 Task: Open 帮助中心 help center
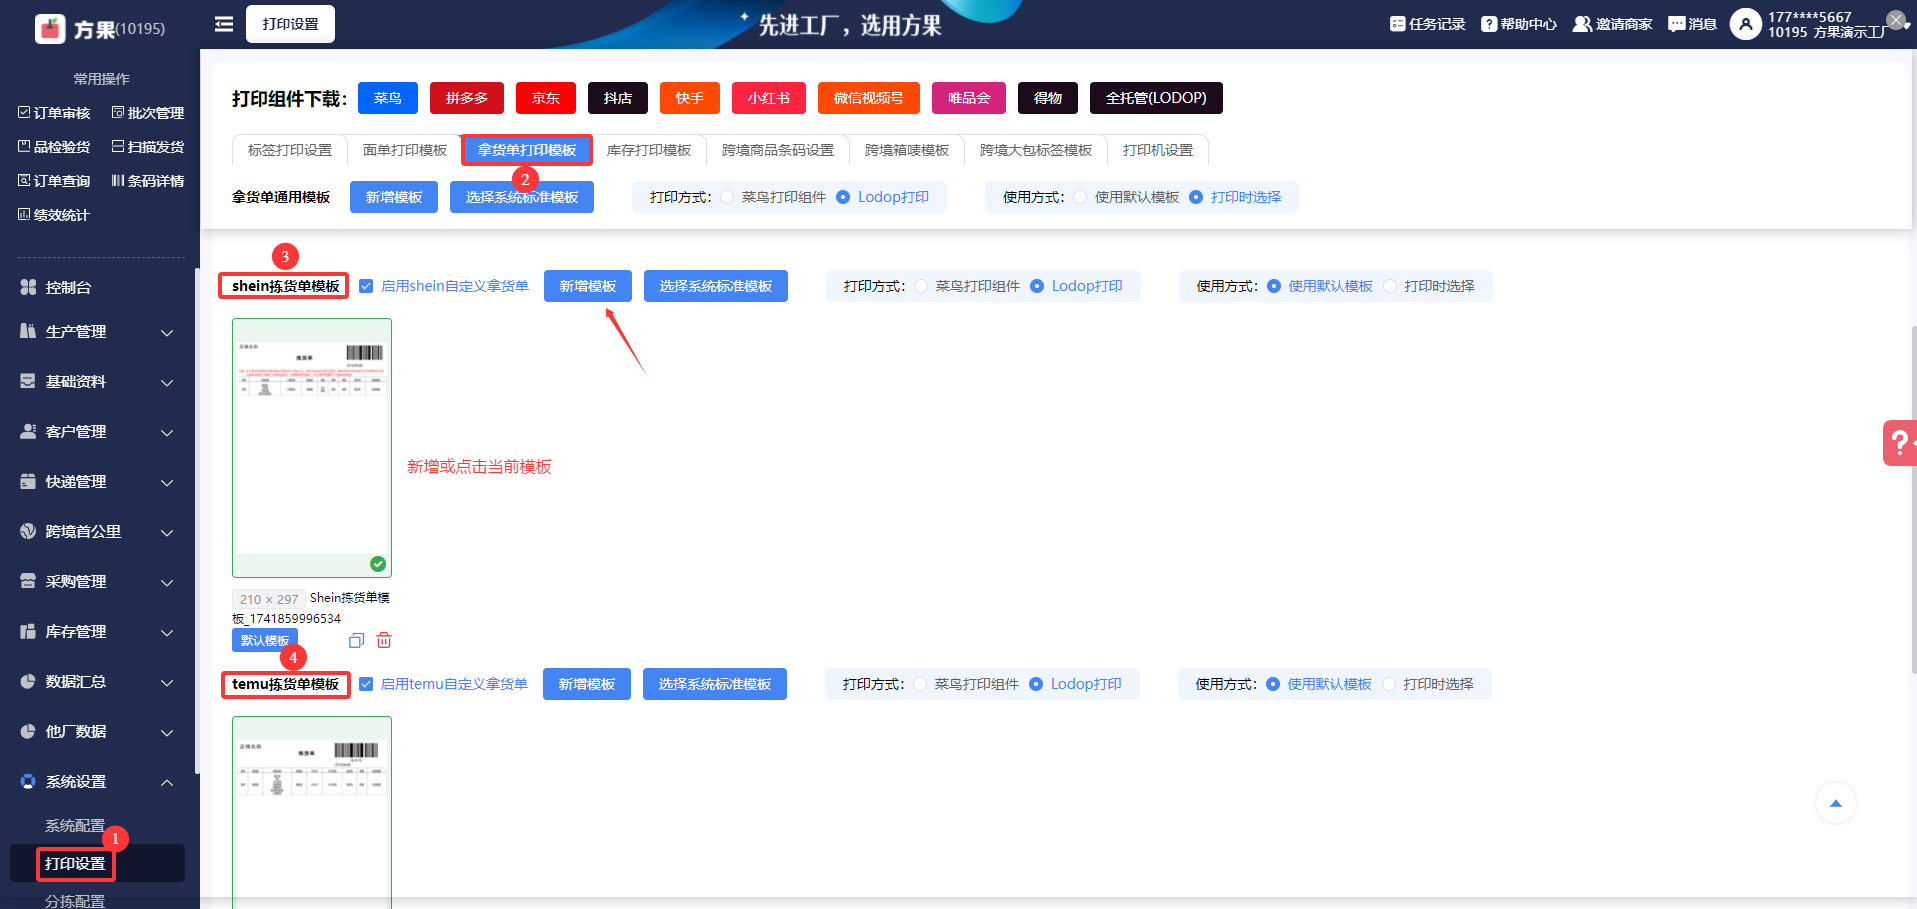click(x=1519, y=24)
